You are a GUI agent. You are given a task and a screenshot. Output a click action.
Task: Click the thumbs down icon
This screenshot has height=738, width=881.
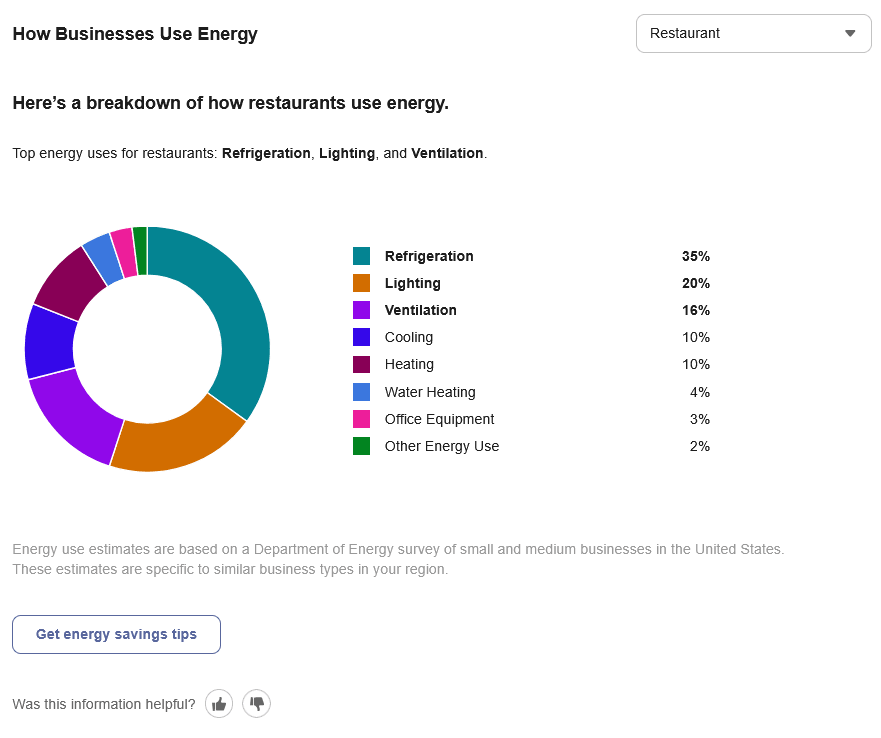click(x=256, y=703)
